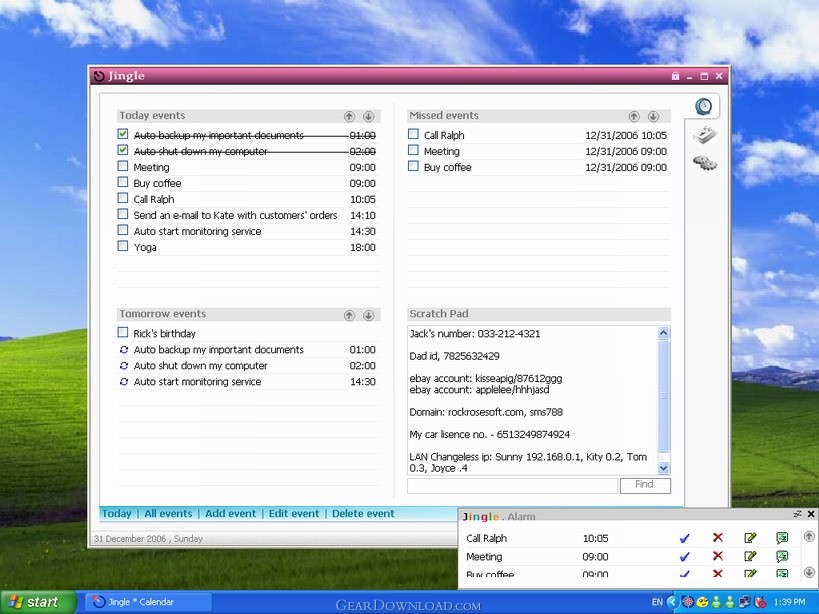Open the Windows start menu
This screenshot has width=819, height=614.
[x=37, y=602]
